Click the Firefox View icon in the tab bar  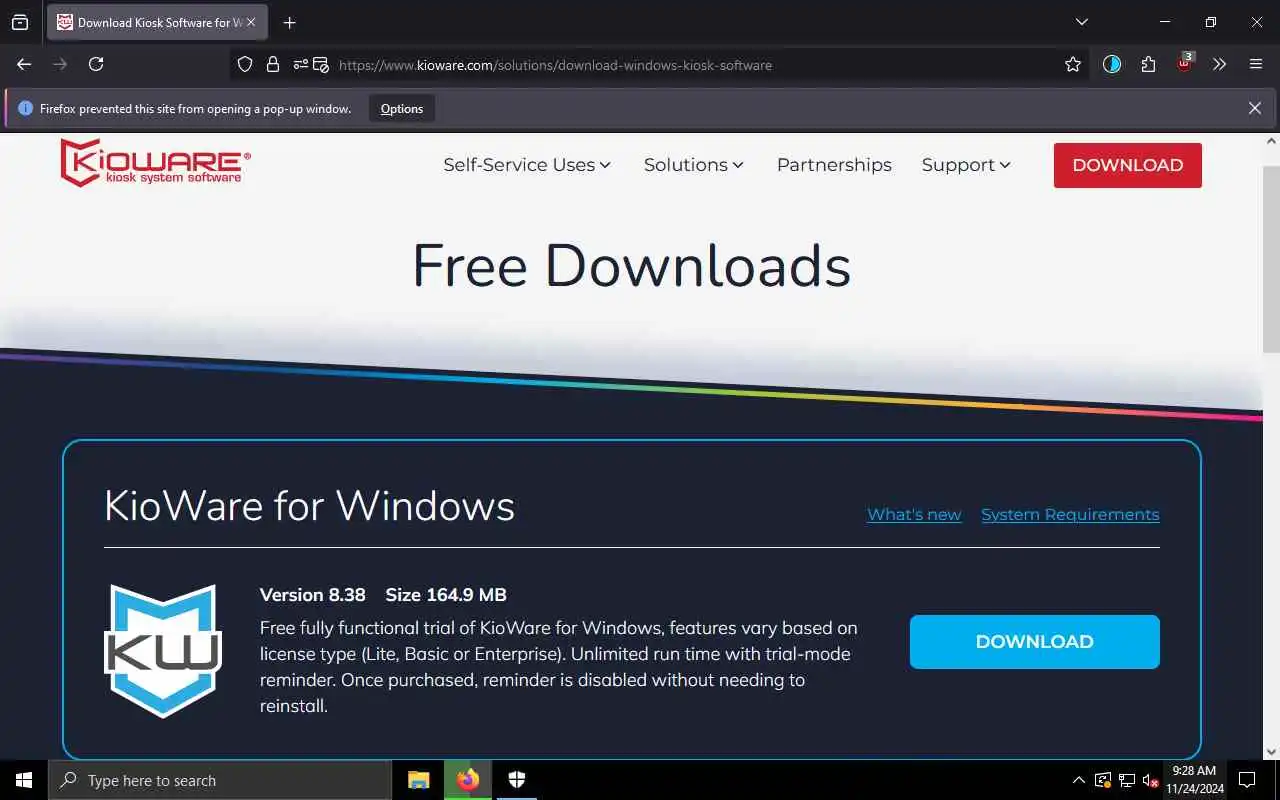[x=20, y=22]
